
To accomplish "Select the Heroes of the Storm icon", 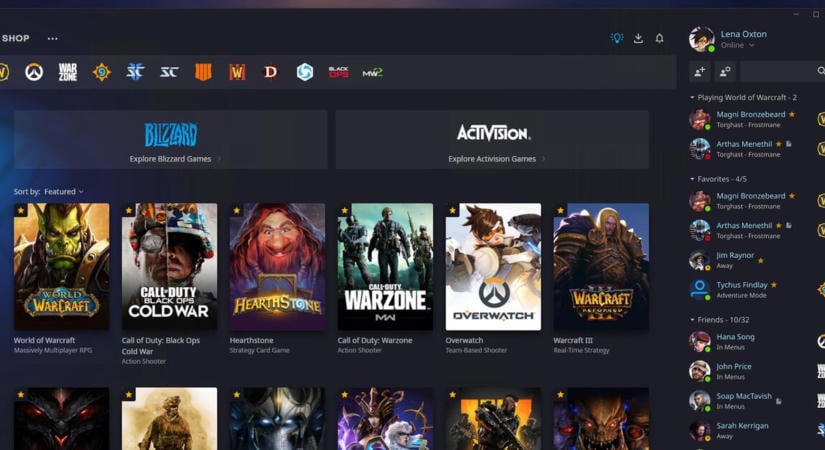I will click(x=305, y=72).
